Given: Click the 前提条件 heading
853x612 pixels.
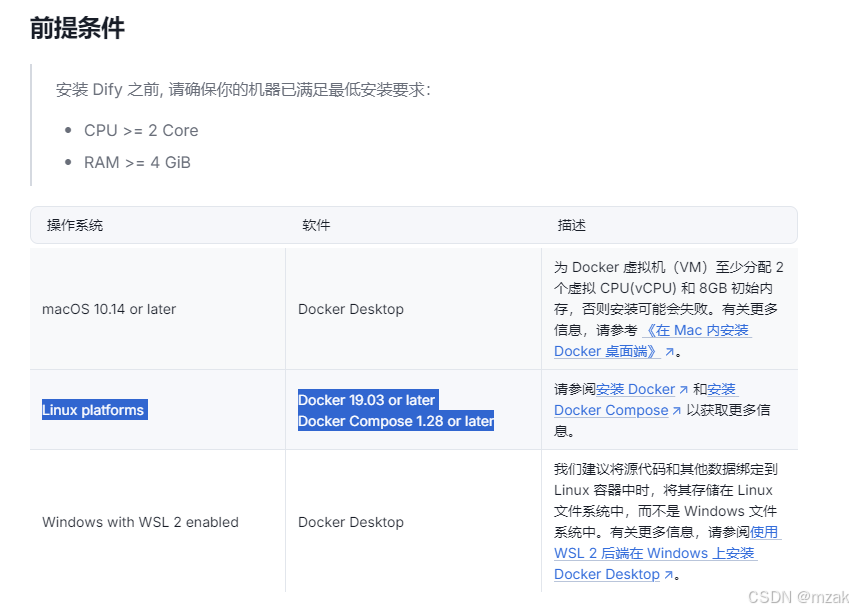Looking at the screenshot, I should [x=77, y=28].
